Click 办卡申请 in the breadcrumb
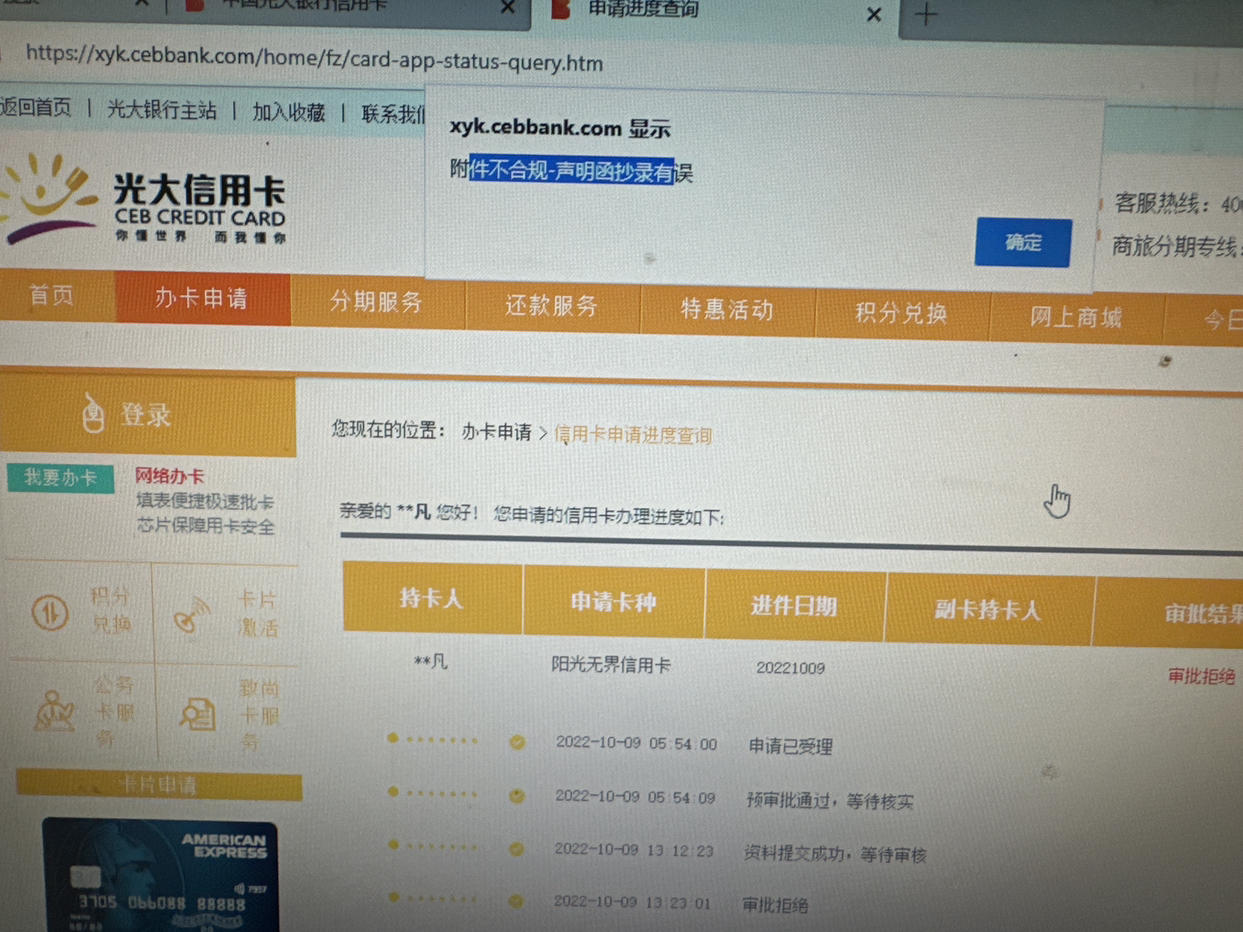This screenshot has width=1243, height=932. 496,433
